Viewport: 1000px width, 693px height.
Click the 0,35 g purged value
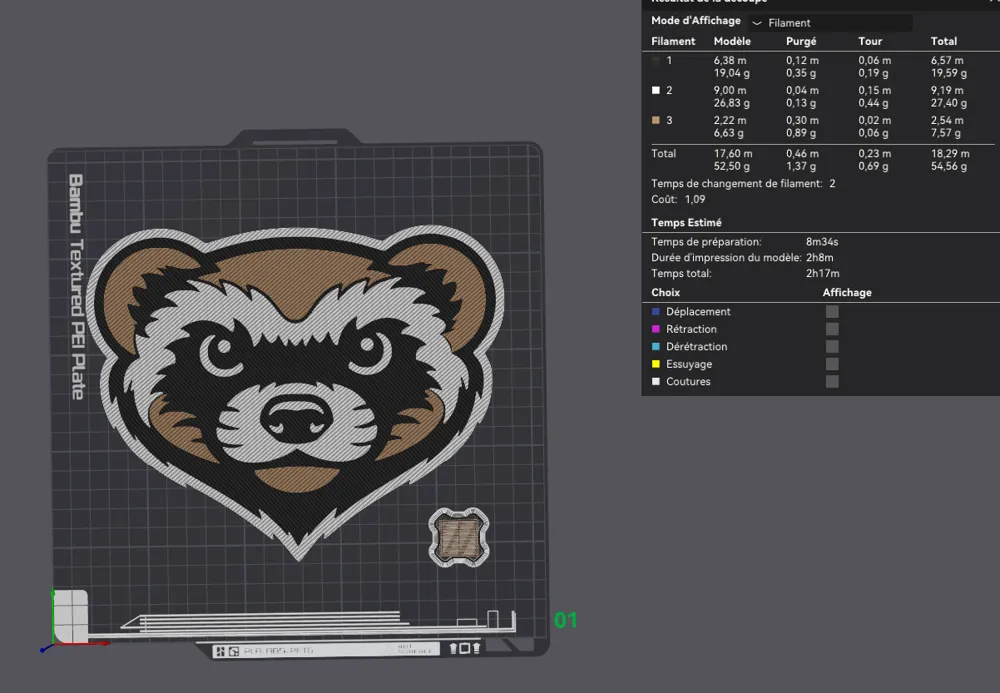pos(801,73)
